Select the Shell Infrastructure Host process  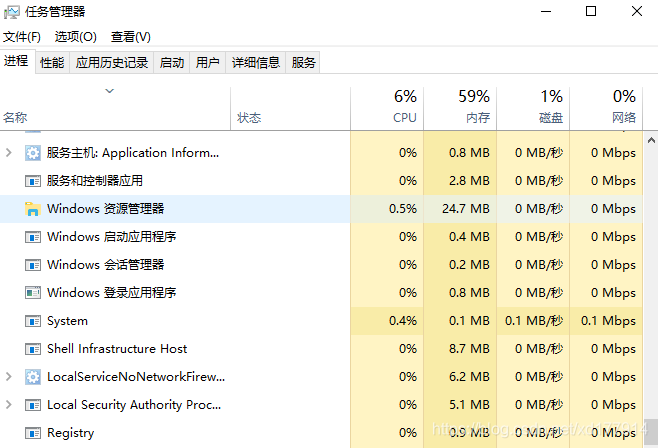click(117, 349)
